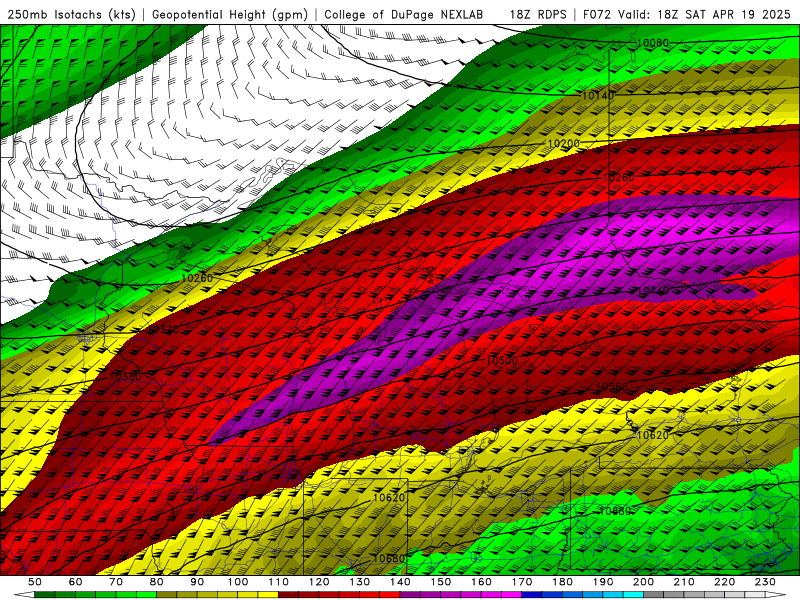Click the 60 value on the color scale

point(75,582)
